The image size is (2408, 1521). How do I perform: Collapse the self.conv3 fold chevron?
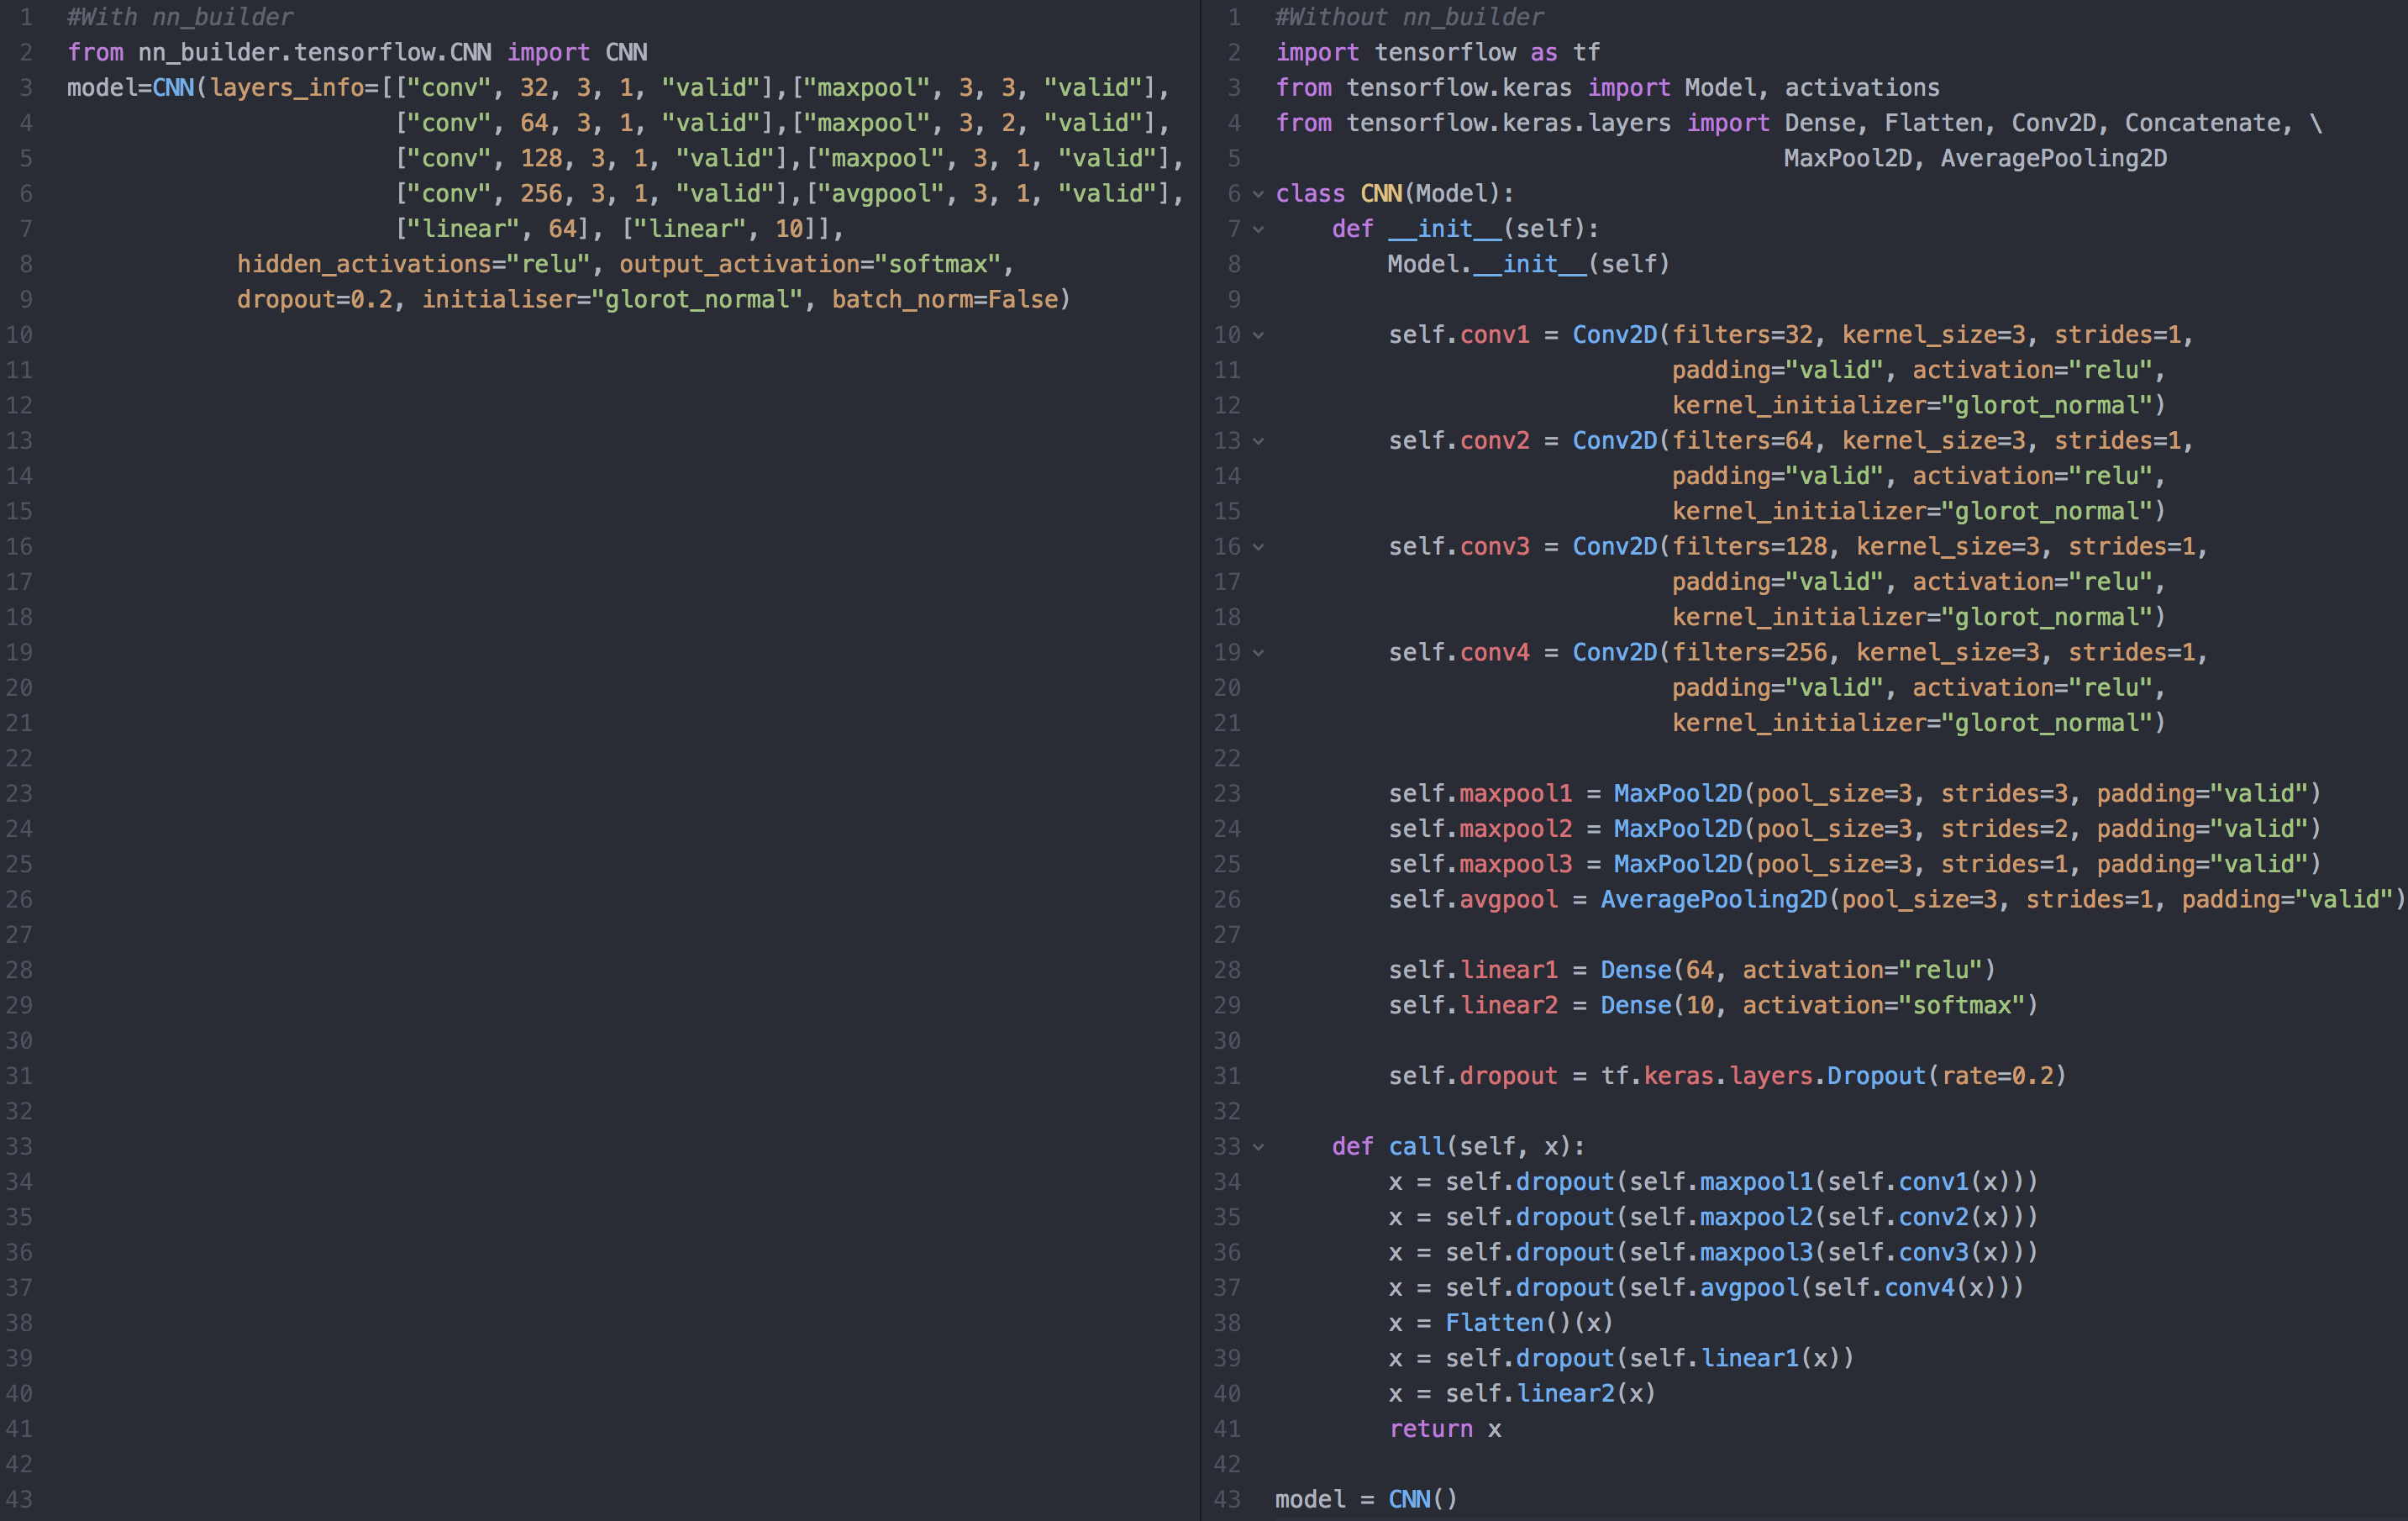click(1258, 547)
